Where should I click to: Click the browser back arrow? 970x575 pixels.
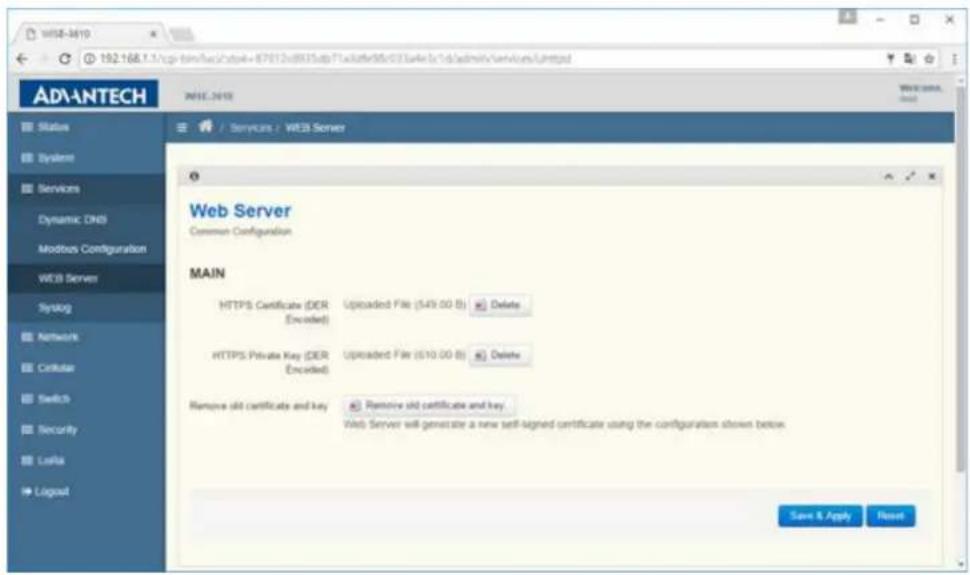coord(22,59)
